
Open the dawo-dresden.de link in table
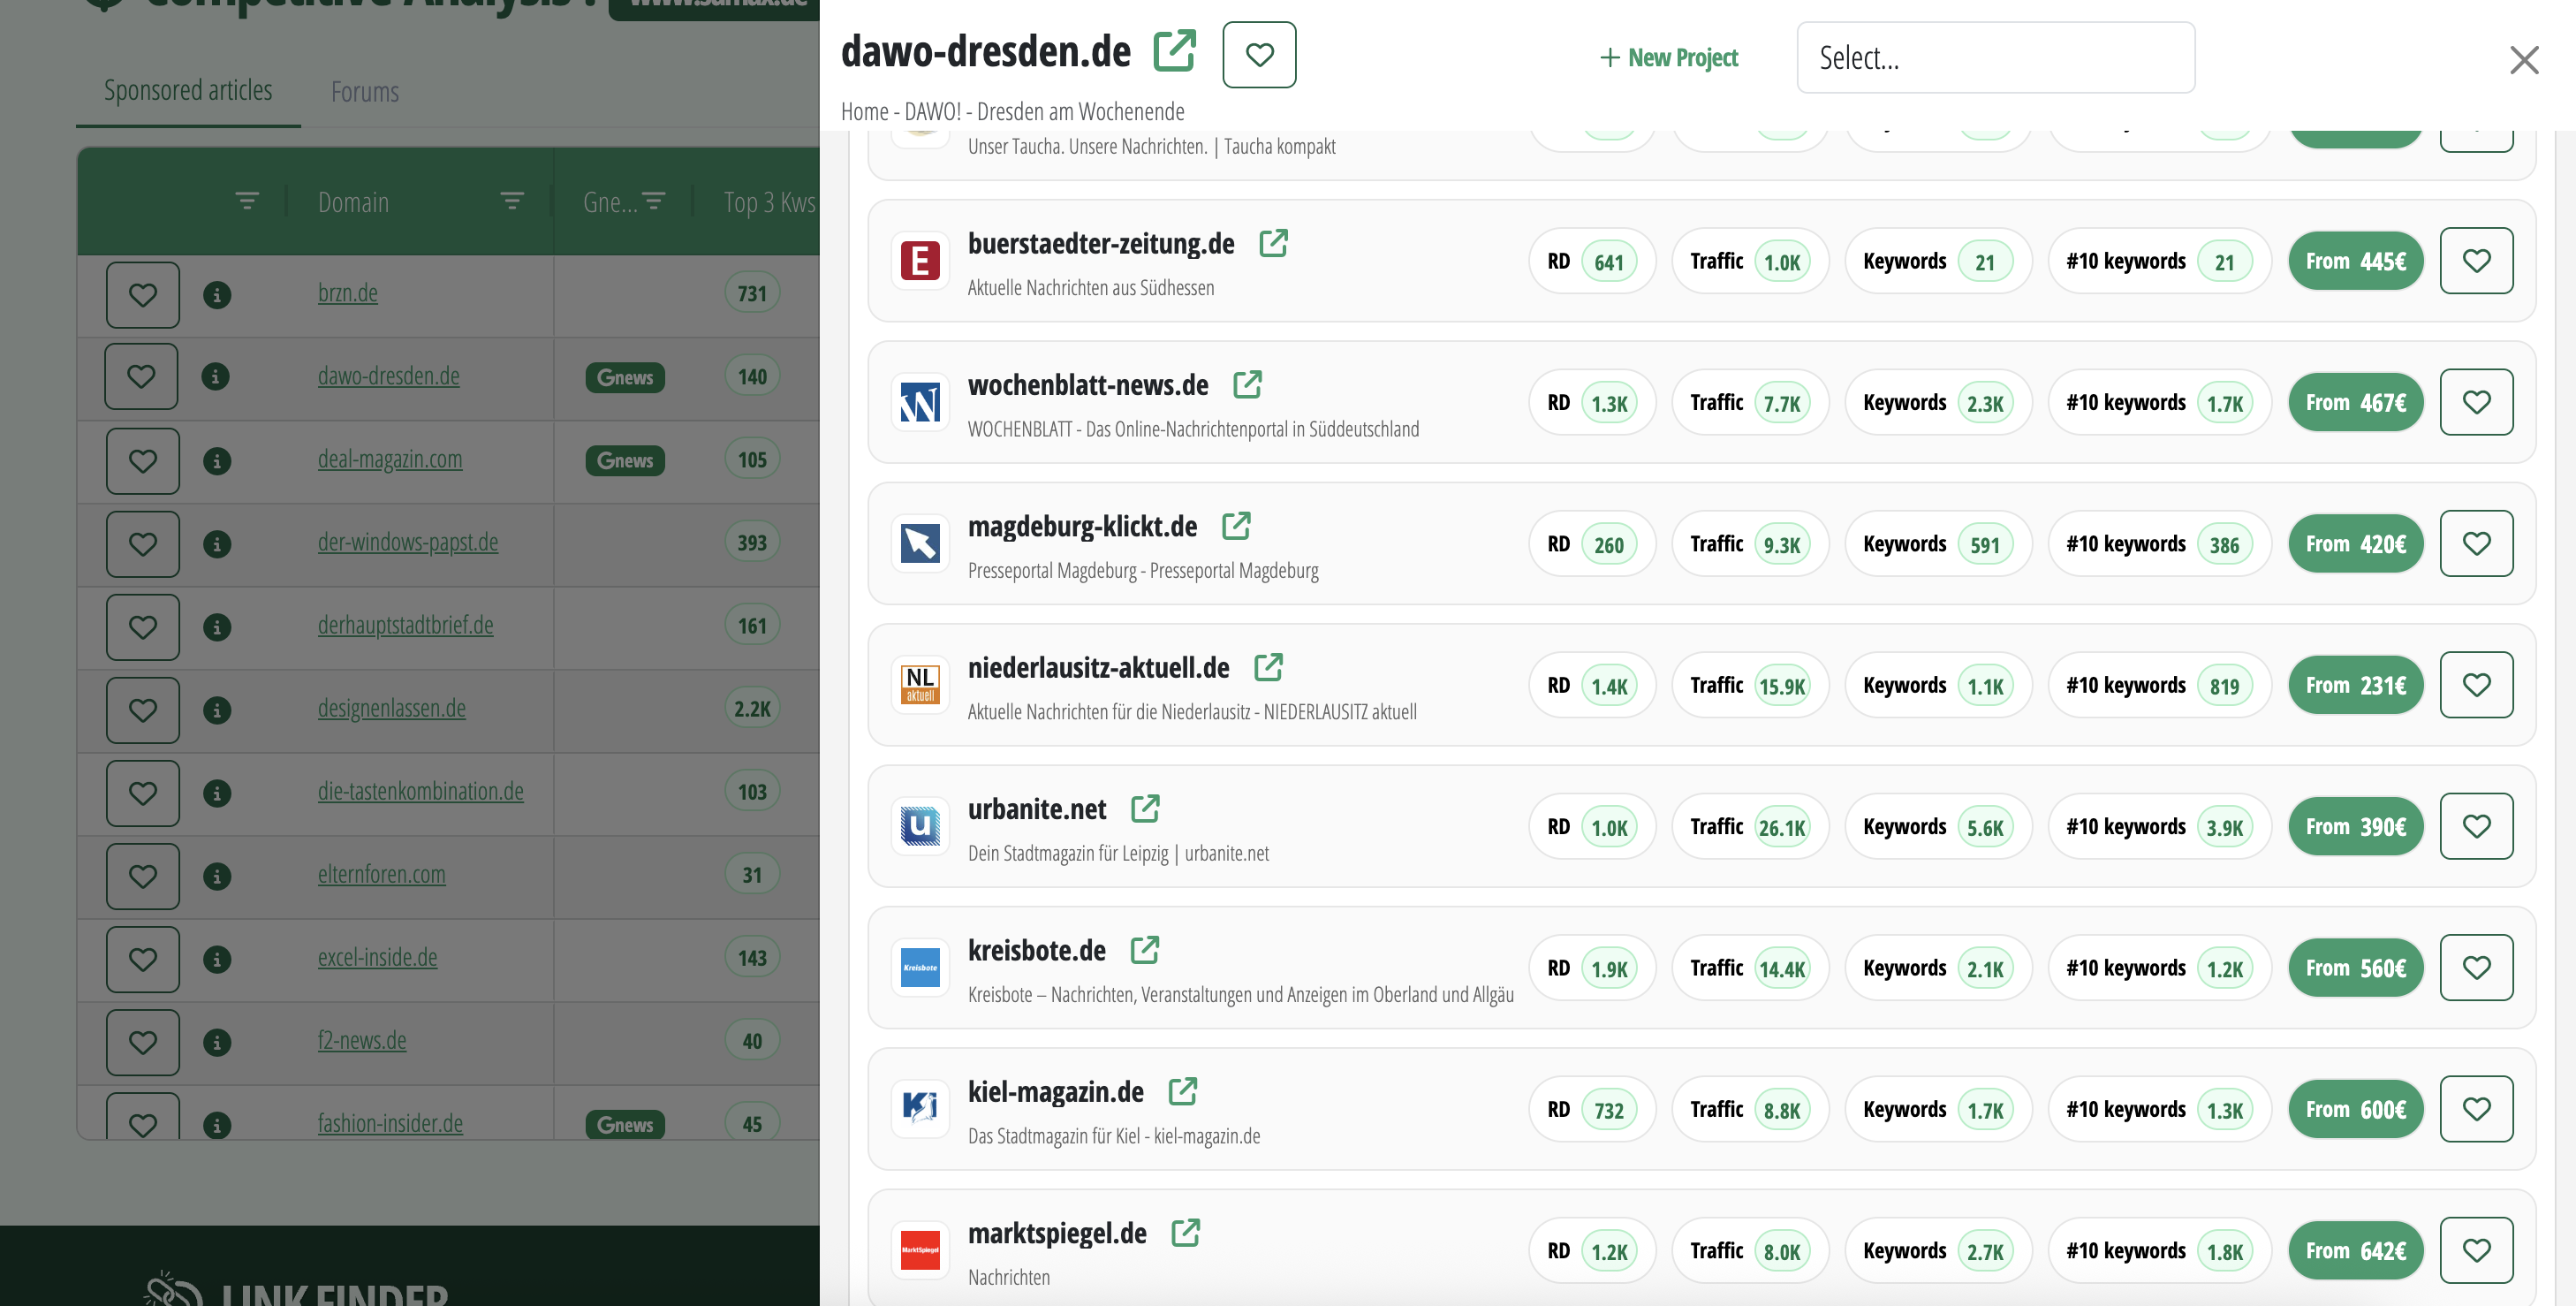point(389,376)
